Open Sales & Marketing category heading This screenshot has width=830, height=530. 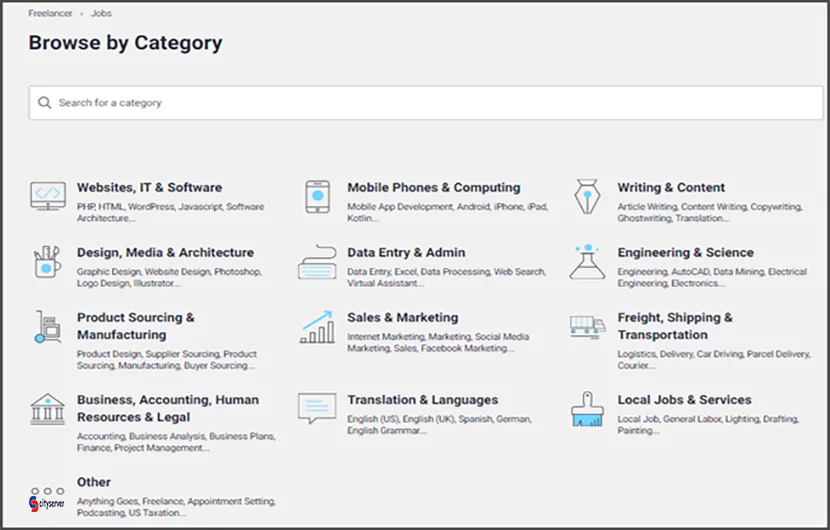point(402,318)
